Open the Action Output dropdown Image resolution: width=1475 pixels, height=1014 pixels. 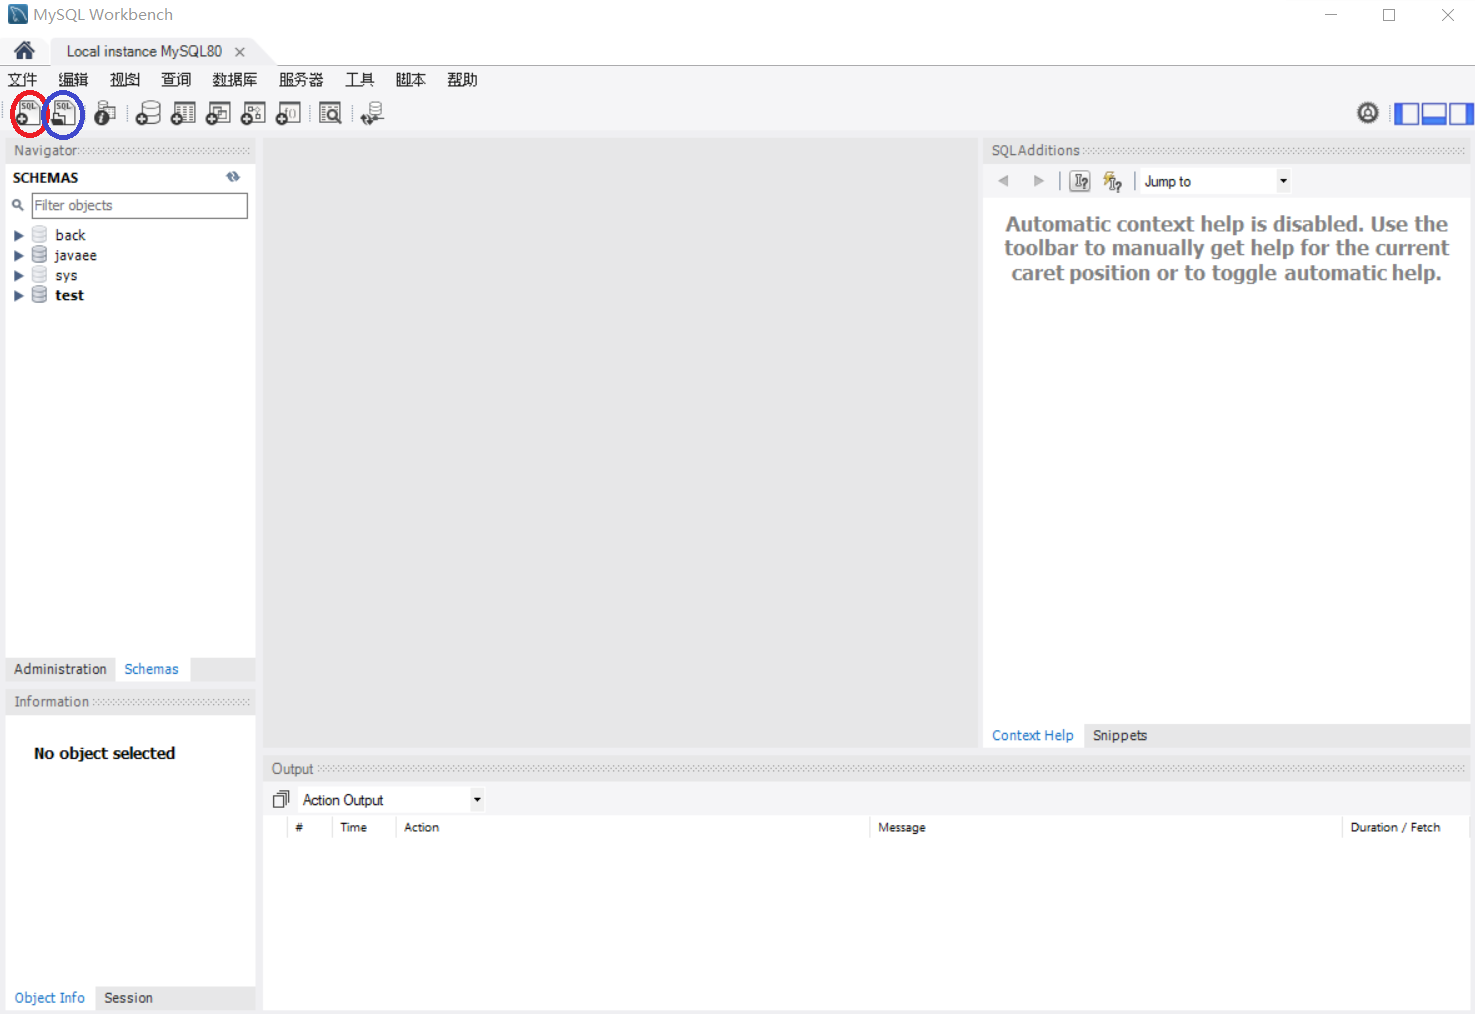(x=477, y=799)
